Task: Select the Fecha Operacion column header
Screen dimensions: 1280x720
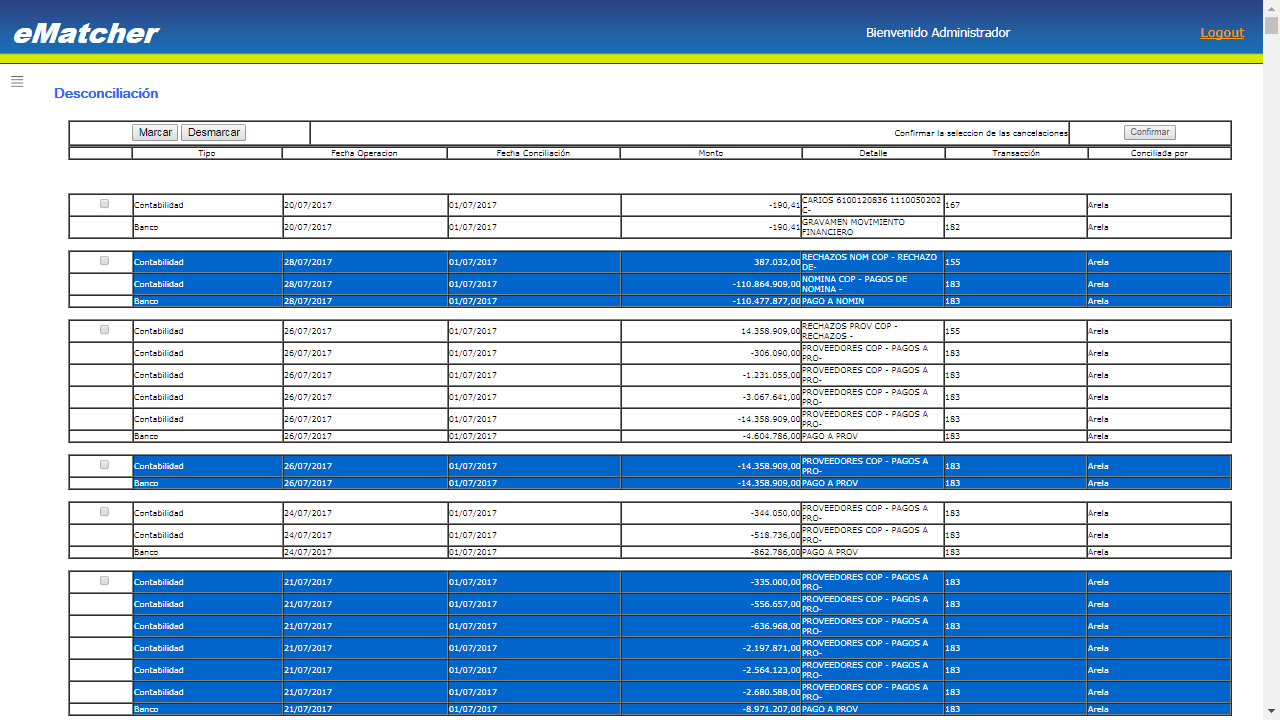Action: pyautogui.click(x=364, y=153)
